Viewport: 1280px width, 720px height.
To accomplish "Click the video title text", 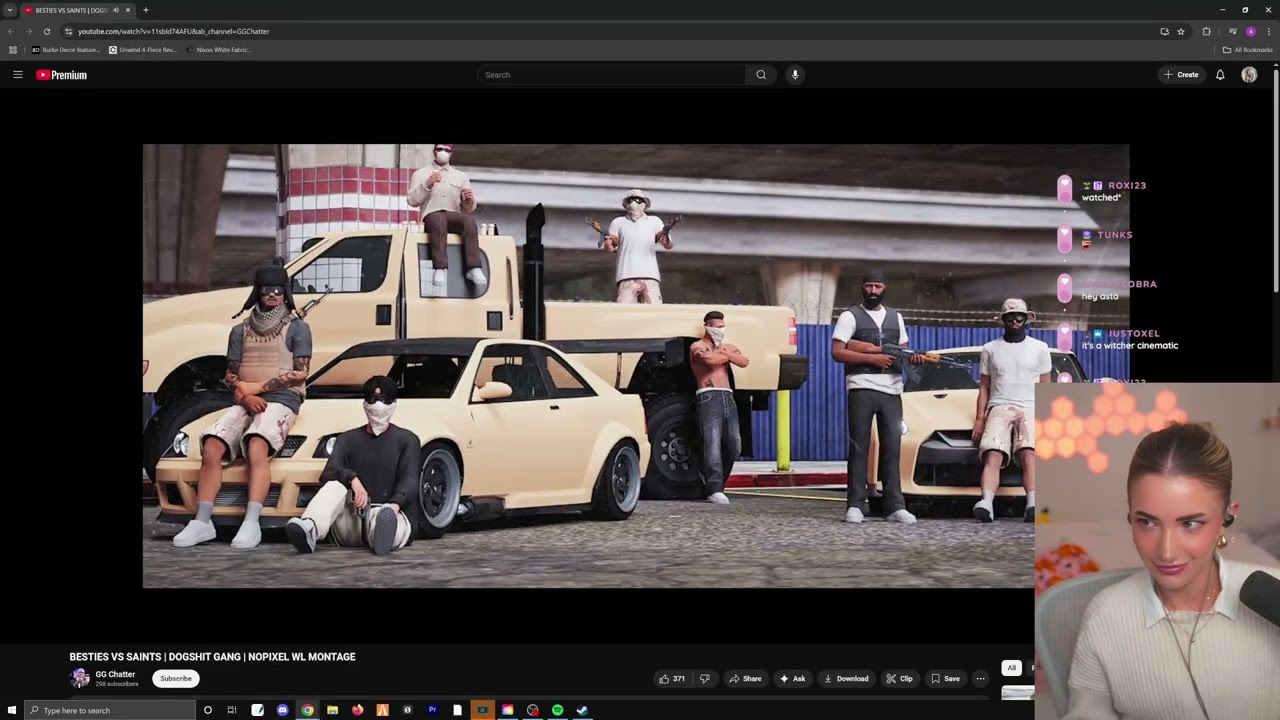I will (212, 657).
